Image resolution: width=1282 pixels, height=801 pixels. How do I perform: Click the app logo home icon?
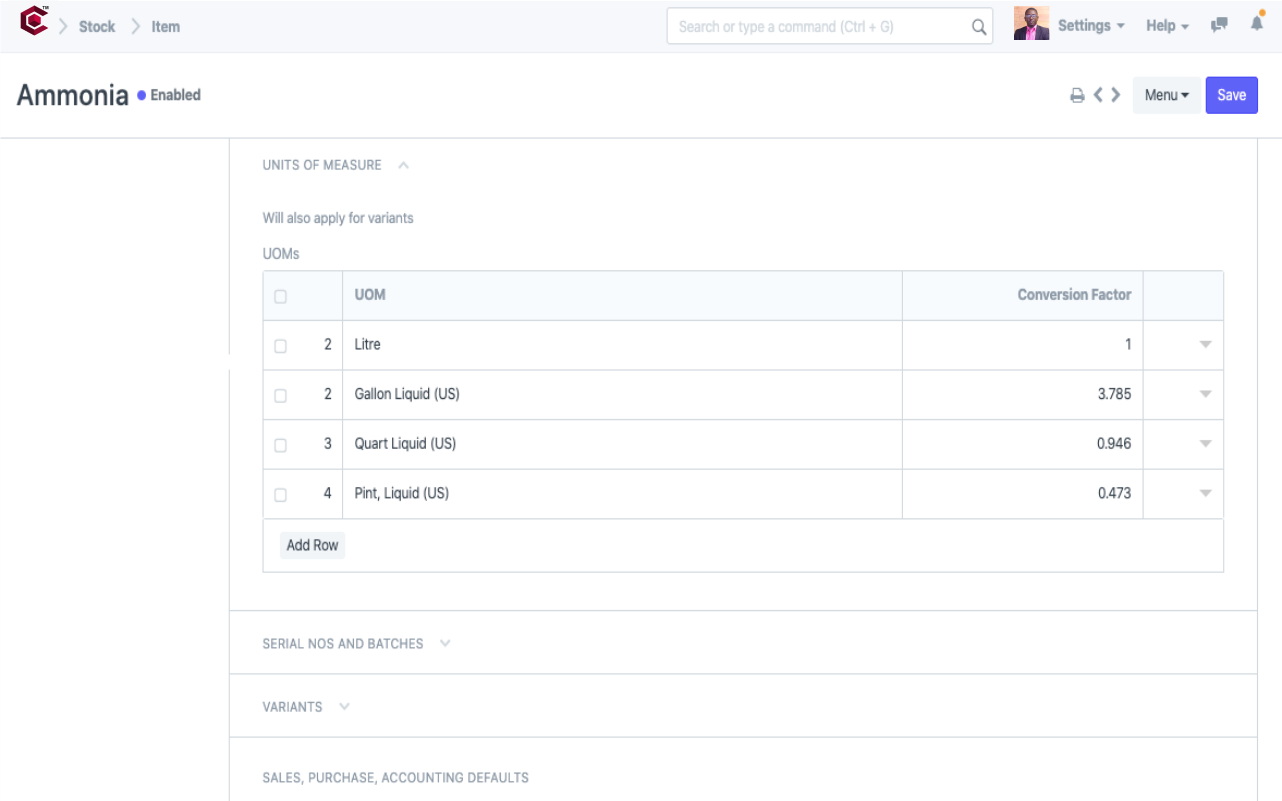tap(34, 22)
